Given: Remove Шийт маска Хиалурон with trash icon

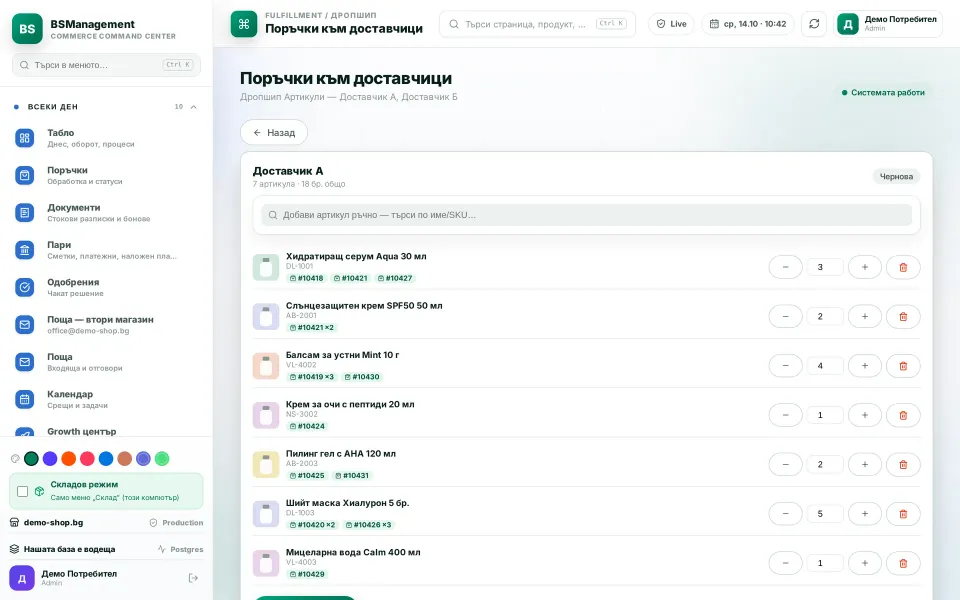Looking at the screenshot, I should (x=903, y=514).
